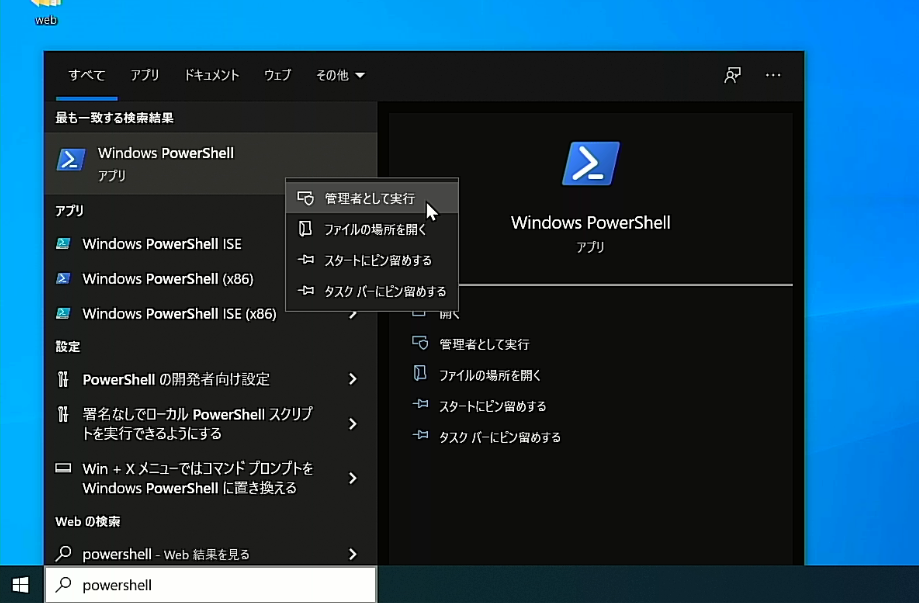The image size is (919, 603).
Task: Click the PowerShell icon in the best match row
Action: point(71,159)
